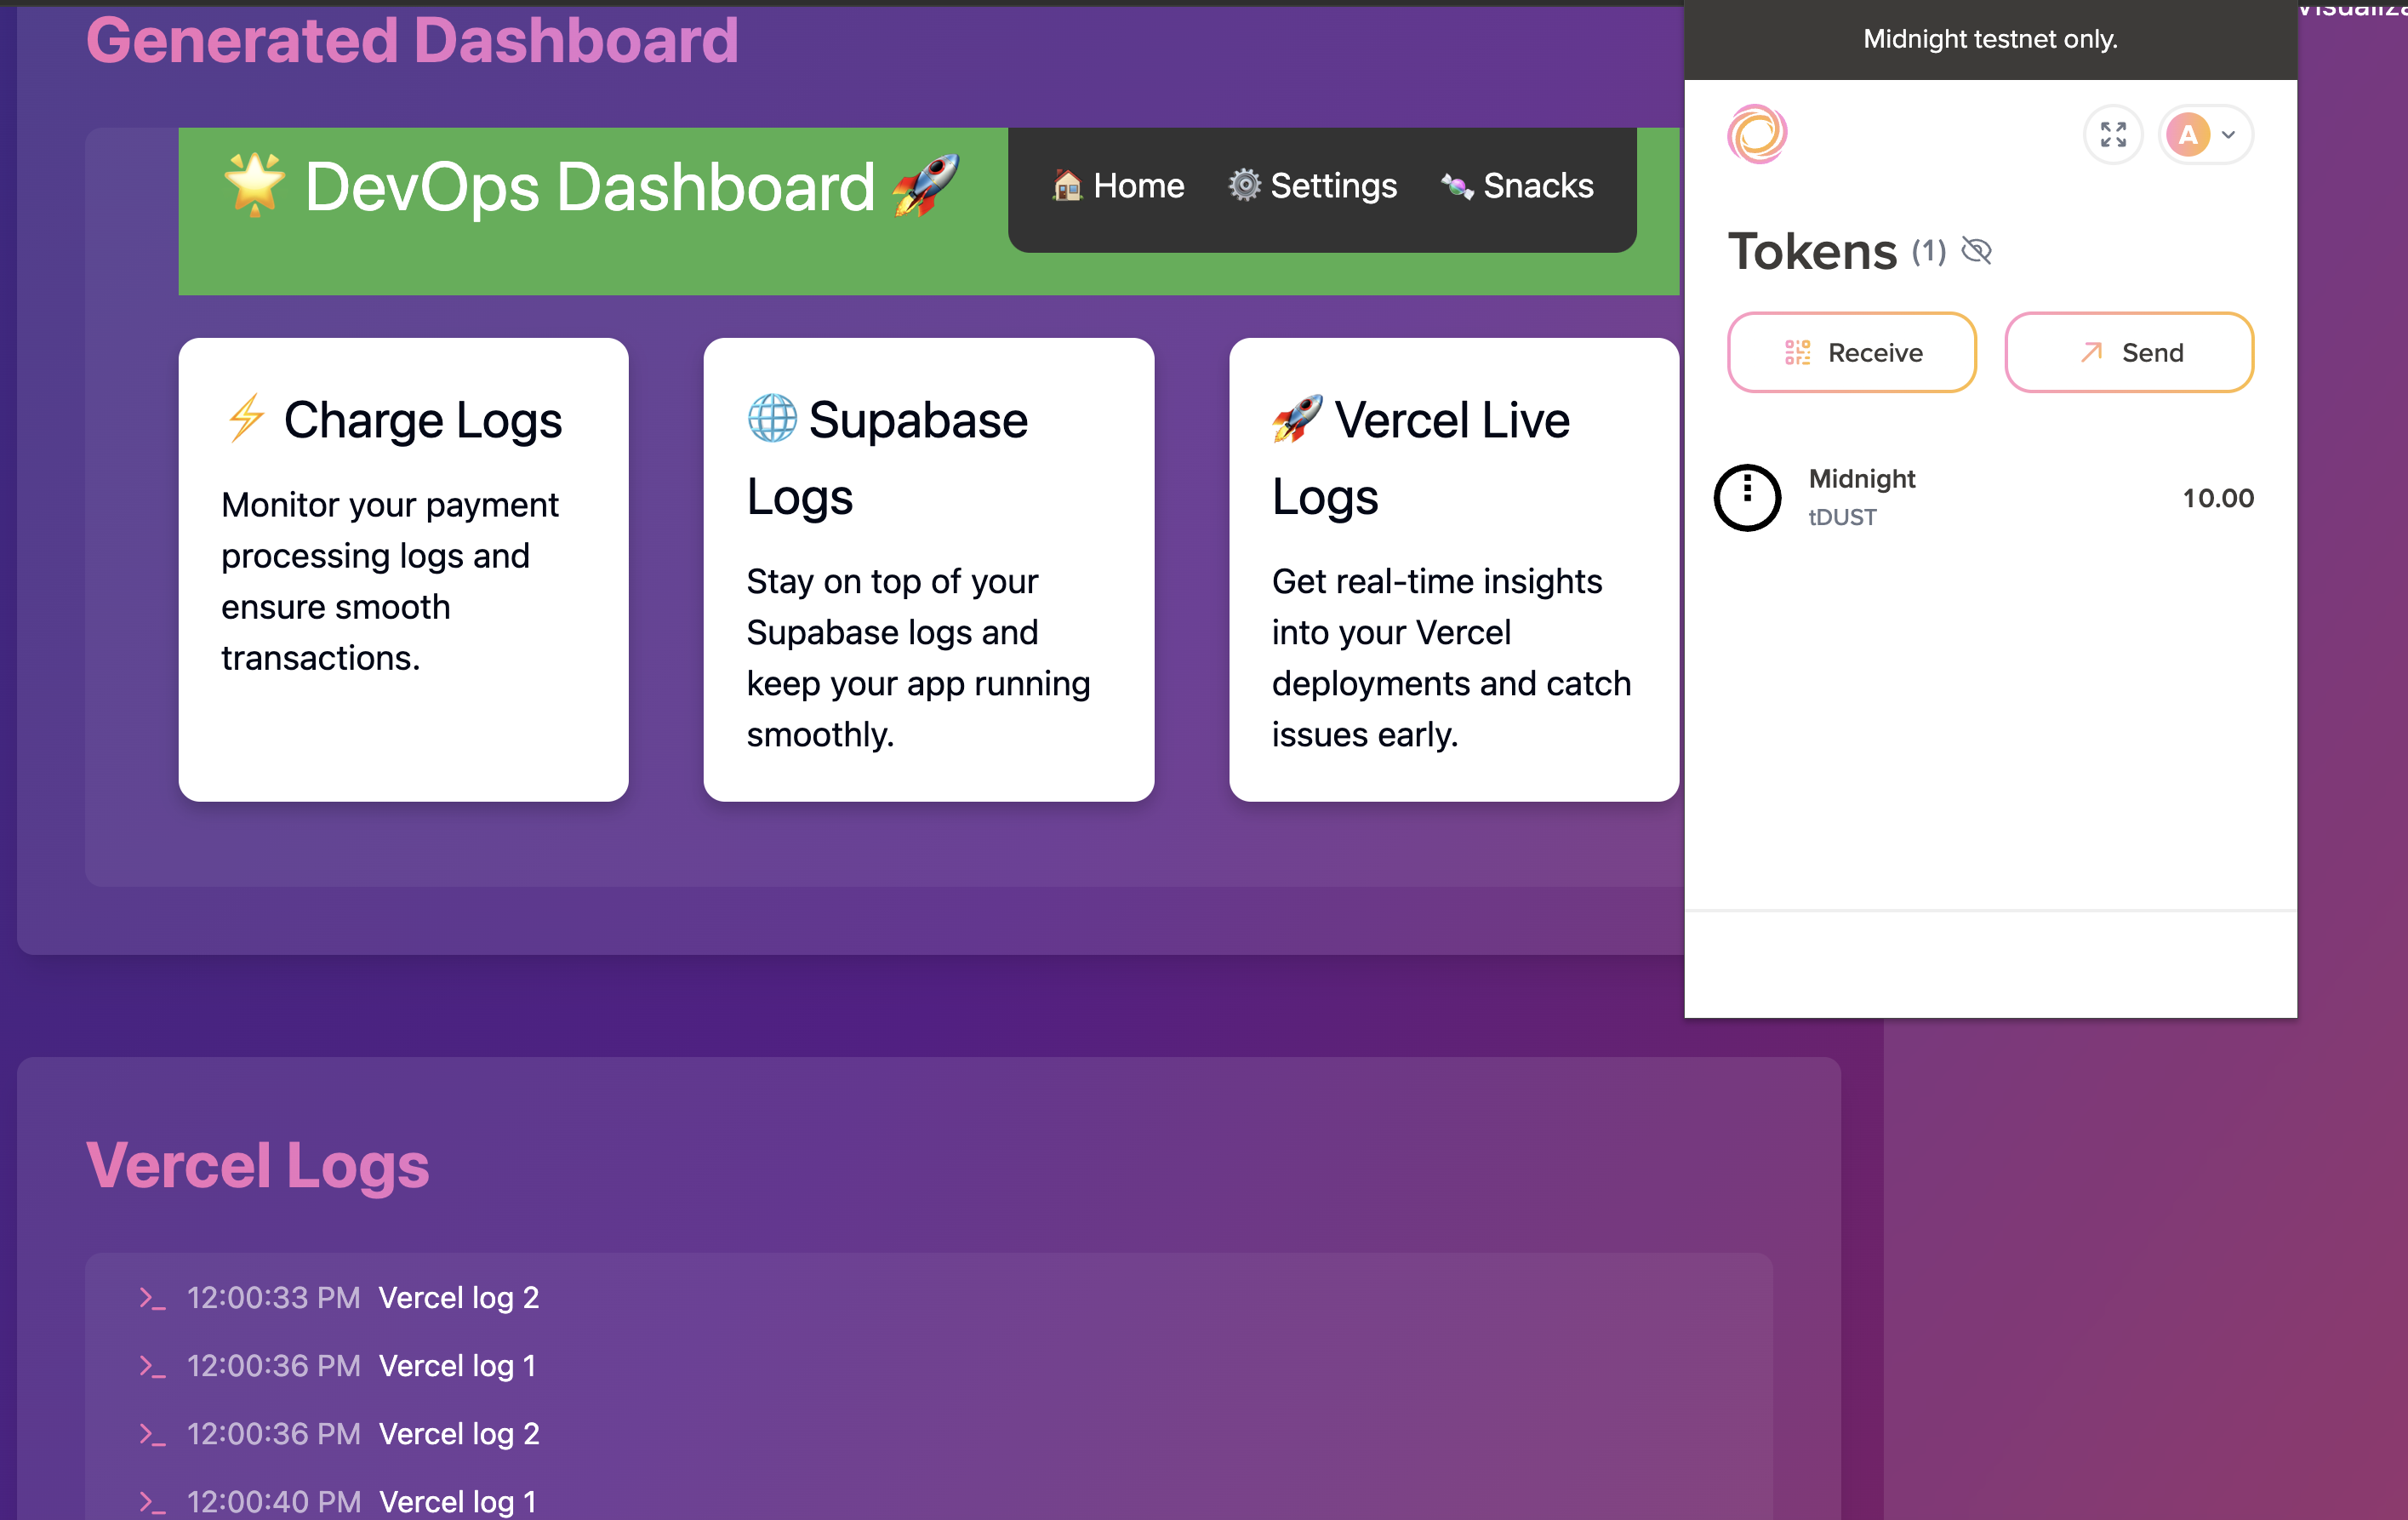Open the account A avatar dropdown
Screen dimensions: 2408x1520
2187,134
